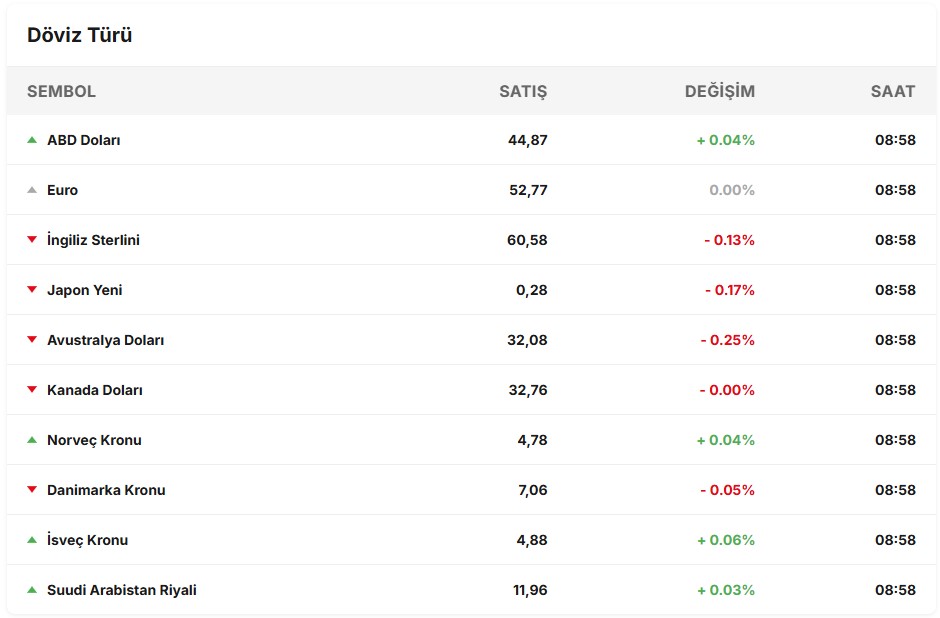Click the SEMBOL column header
Image resolution: width=940 pixels, height=618 pixels.
pos(61,91)
